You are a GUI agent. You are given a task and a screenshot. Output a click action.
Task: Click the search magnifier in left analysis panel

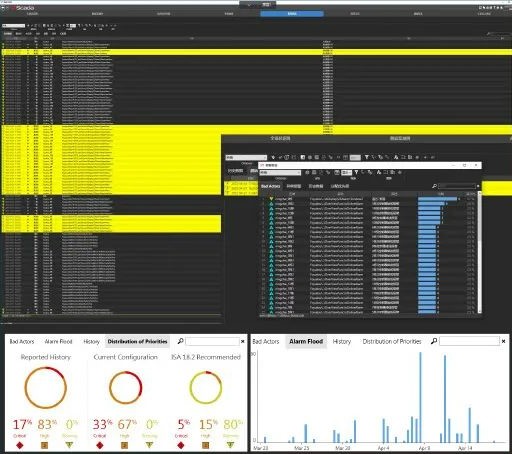pyautogui.click(x=180, y=341)
